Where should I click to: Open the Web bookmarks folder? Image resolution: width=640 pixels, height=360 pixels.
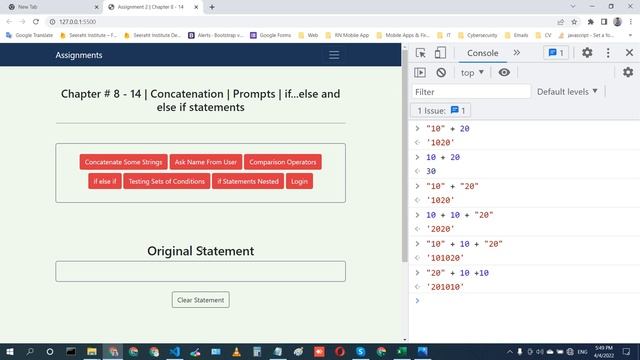[x=308, y=36]
